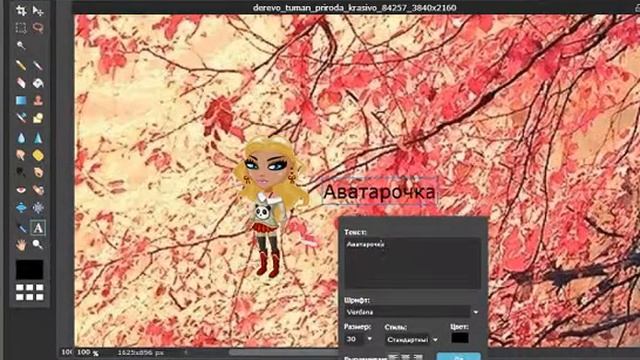The height and width of the screenshot is (360, 640).
Task: Select the Spot Heal tool
Action: pos(38,190)
